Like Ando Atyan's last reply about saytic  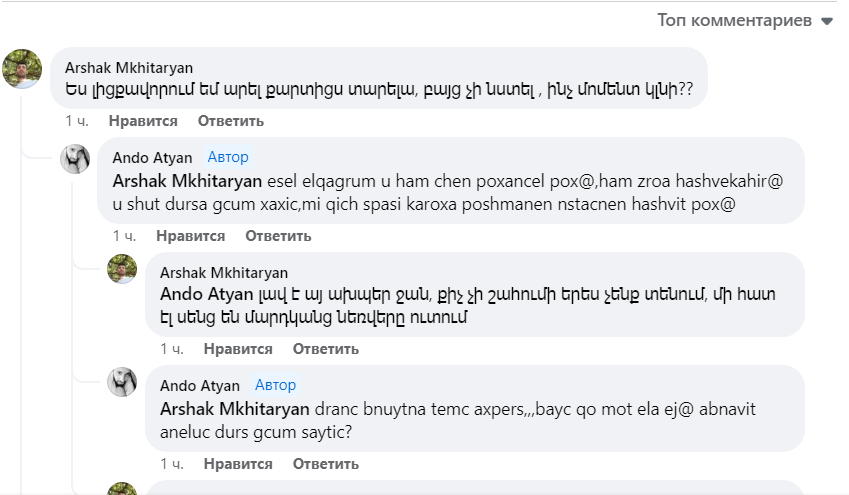[238, 464]
